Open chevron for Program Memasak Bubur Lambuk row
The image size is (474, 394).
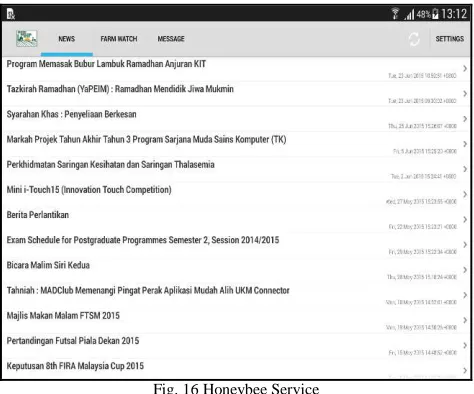[465, 69]
